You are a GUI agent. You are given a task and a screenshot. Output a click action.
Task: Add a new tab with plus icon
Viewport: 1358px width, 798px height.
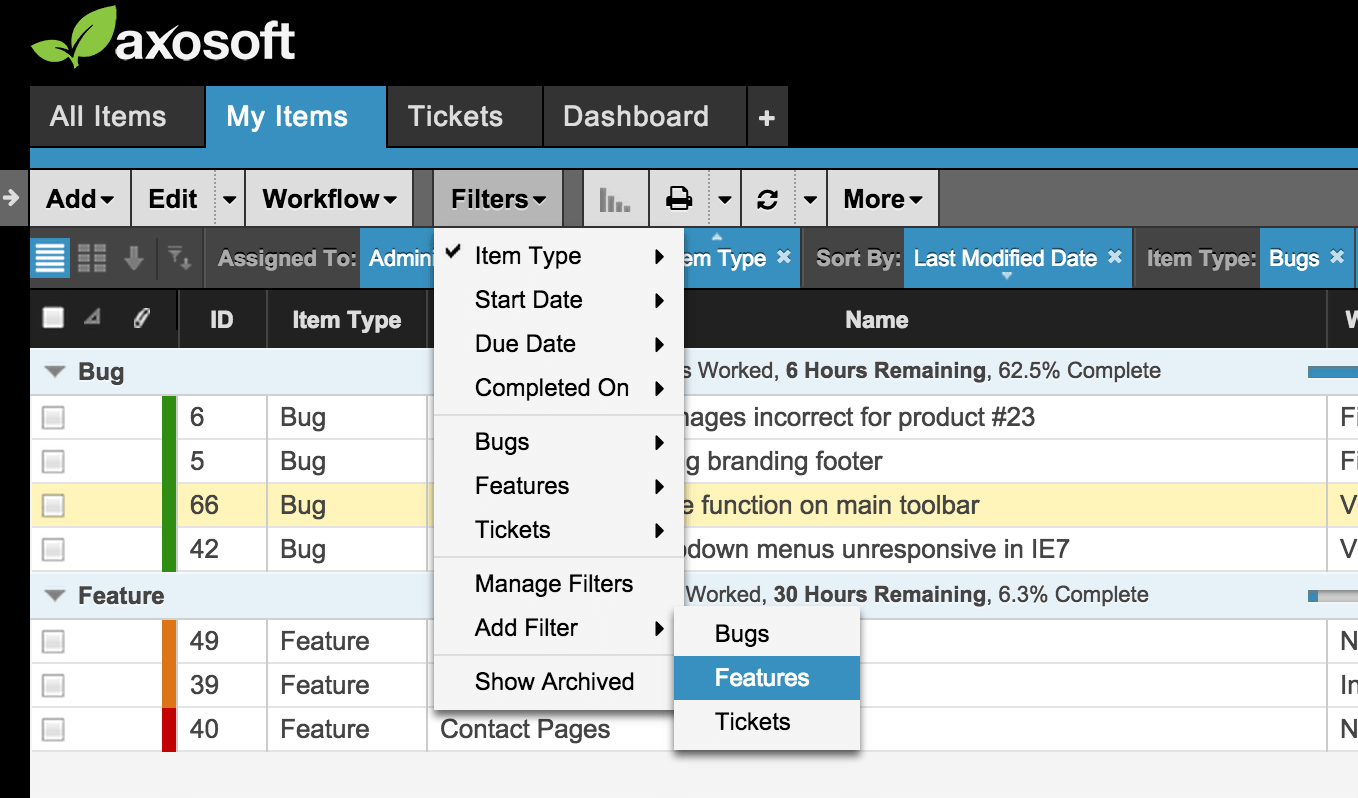point(767,118)
